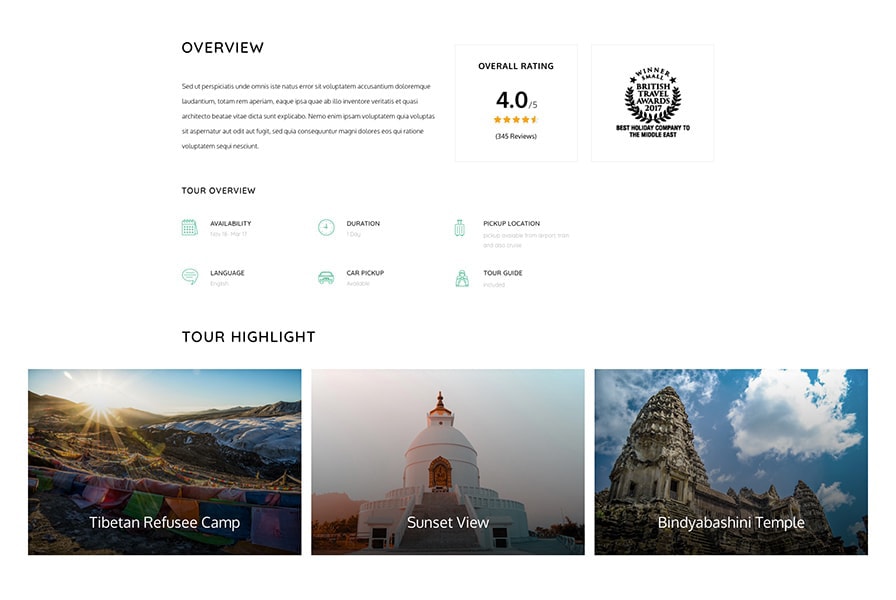This screenshot has width=896, height=600.
Task: Click the Availability label text
Action: 230,223
